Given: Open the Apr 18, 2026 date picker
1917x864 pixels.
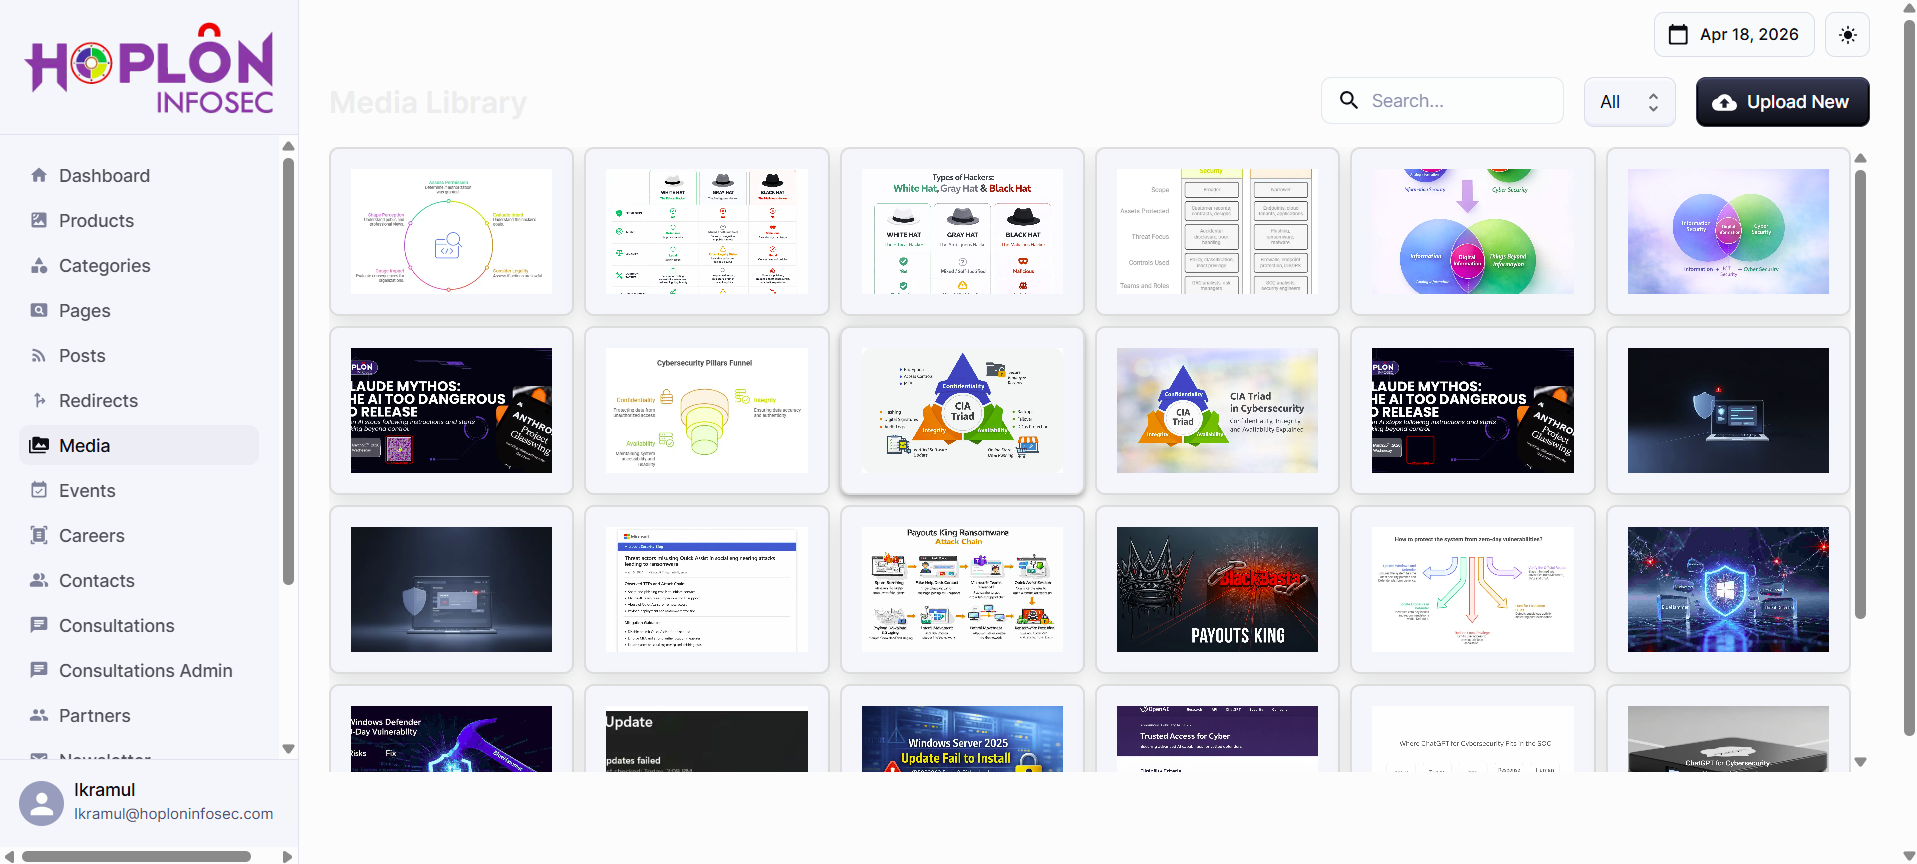Looking at the screenshot, I should pyautogui.click(x=1733, y=35).
